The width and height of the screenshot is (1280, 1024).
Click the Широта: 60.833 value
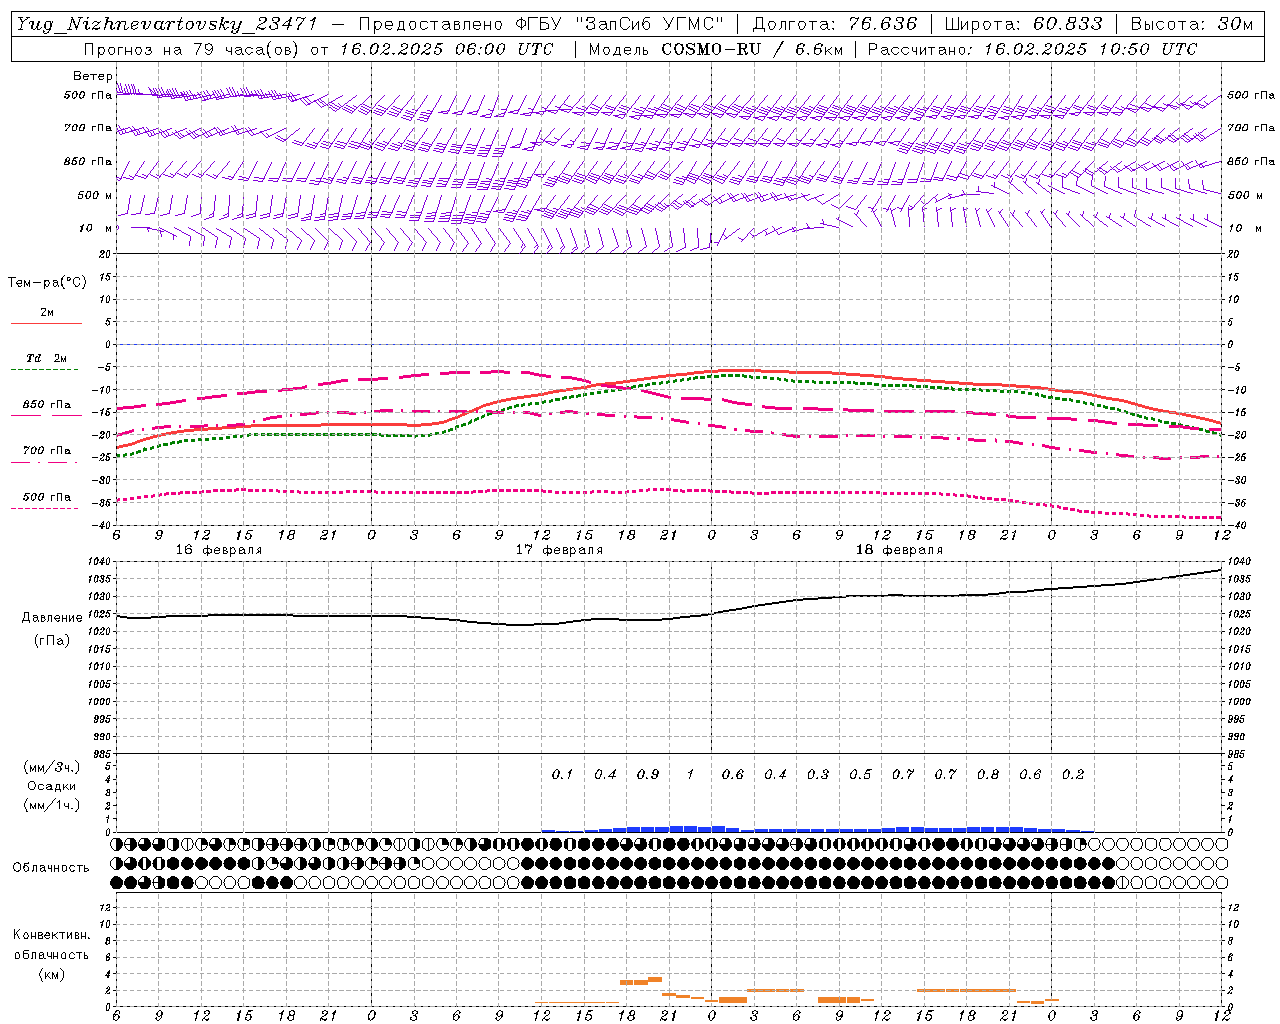coord(1024,24)
